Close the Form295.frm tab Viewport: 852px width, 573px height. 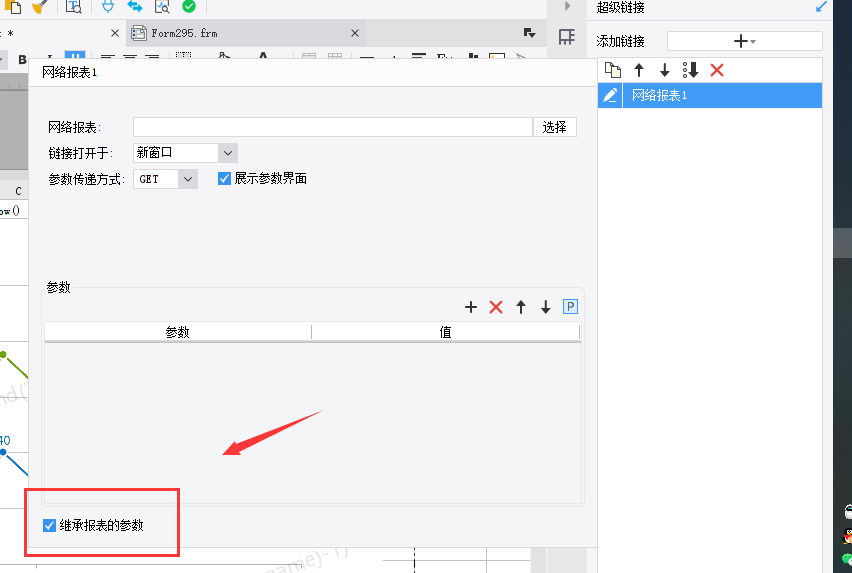coord(355,33)
